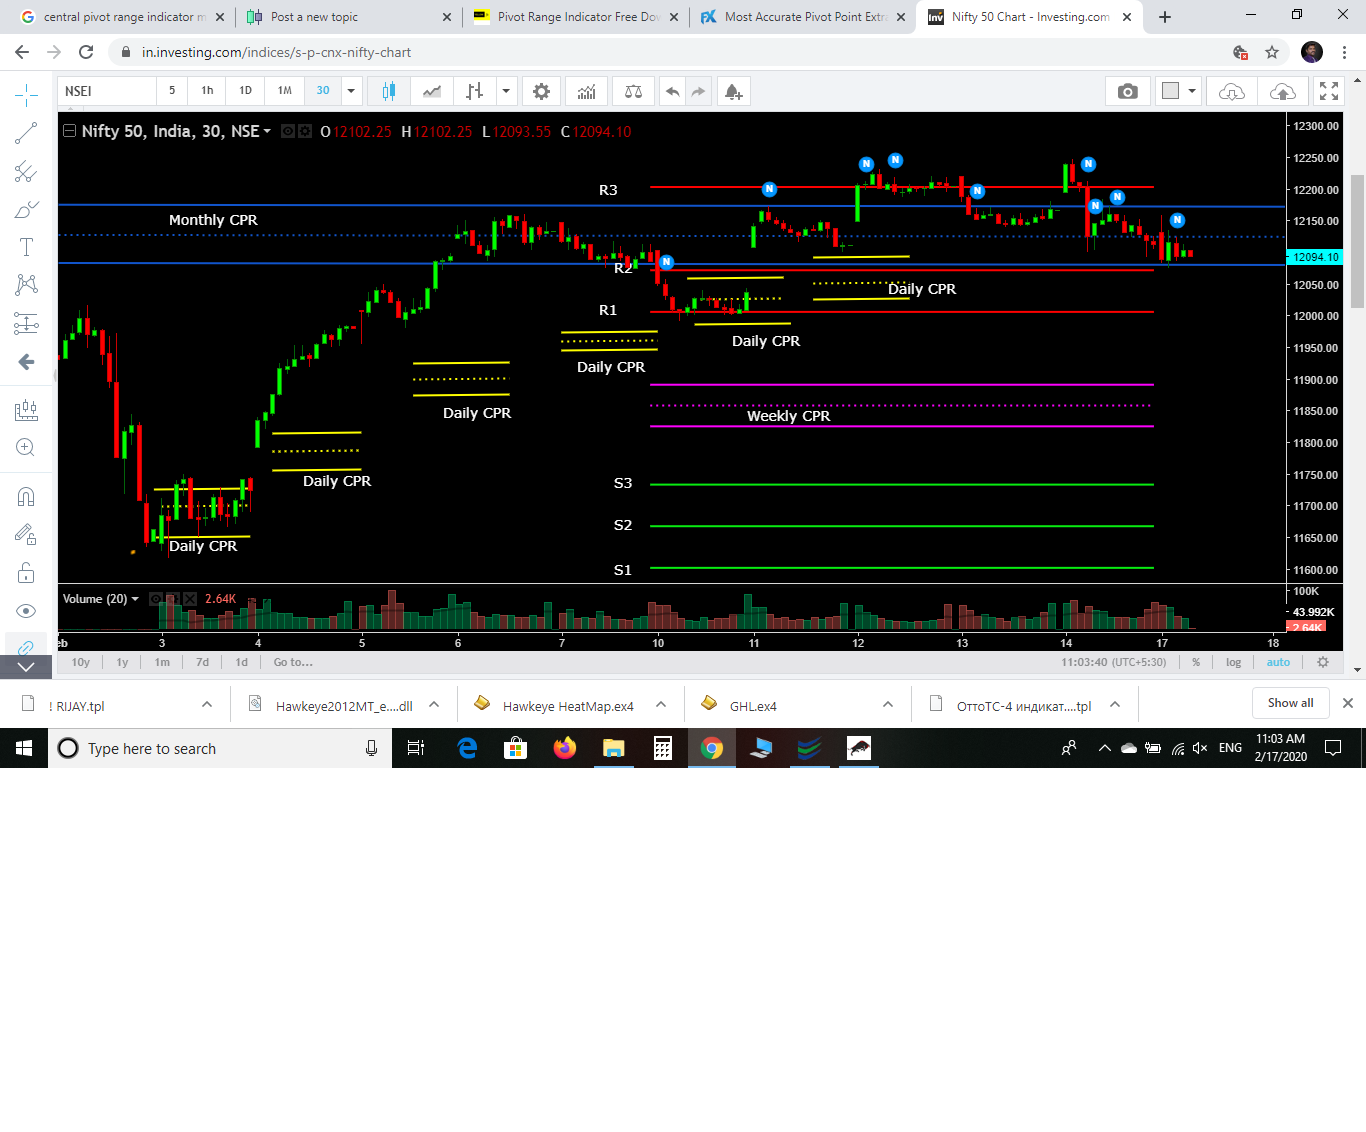
Task: Toggle percent scale mode
Action: (1196, 662)
